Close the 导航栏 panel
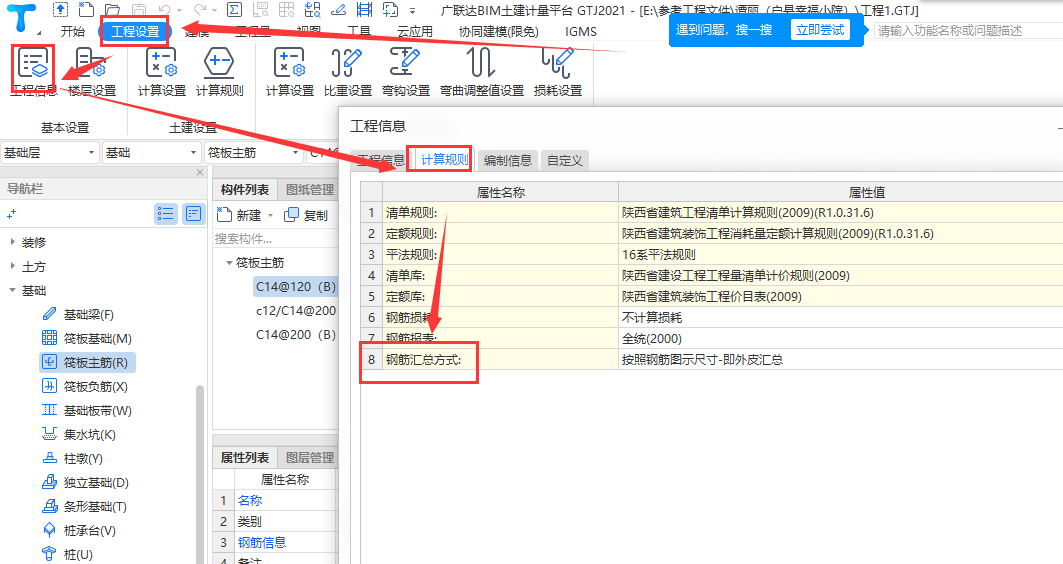This screenshot has width=1063, height=564. [200, 172]
